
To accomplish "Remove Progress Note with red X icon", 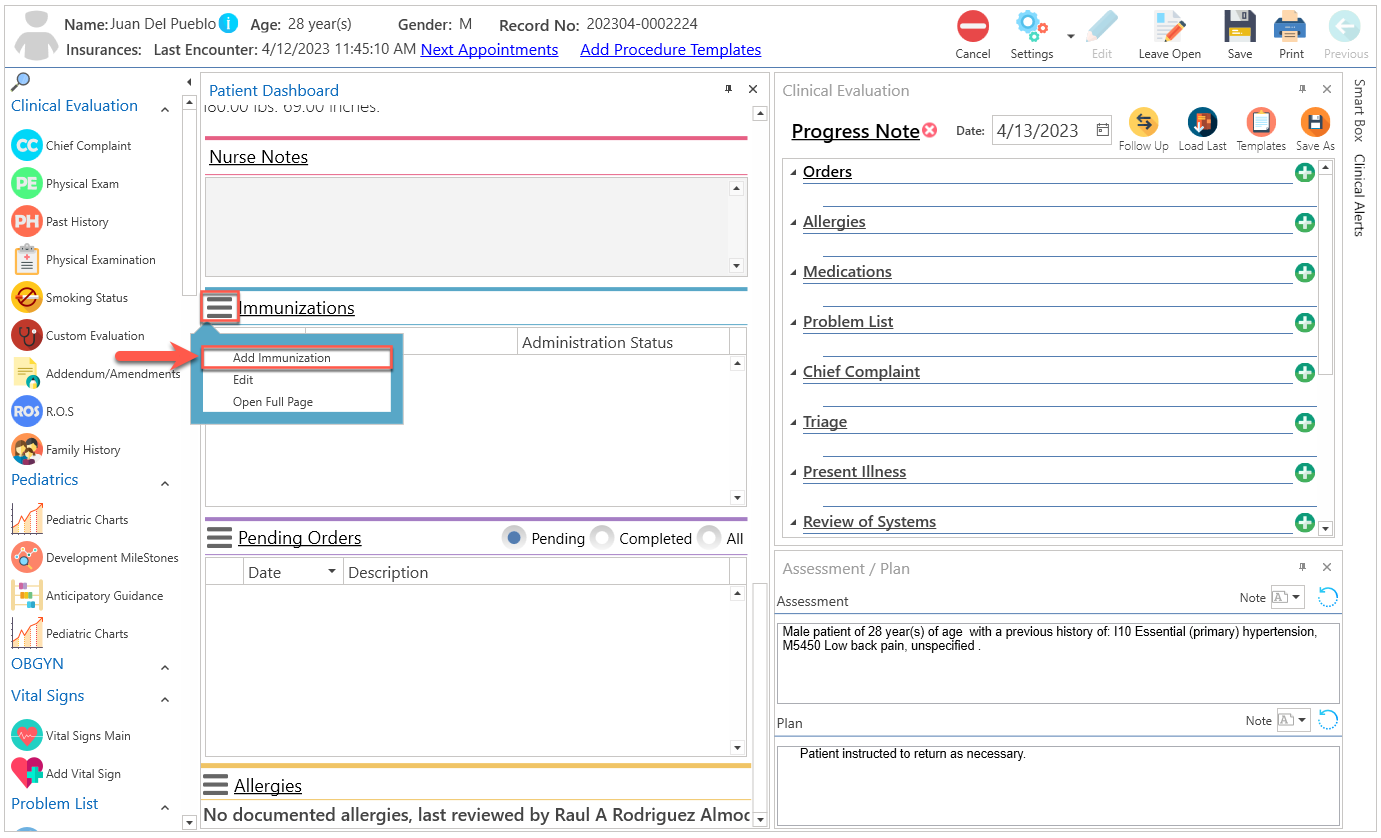I will coord(930,130).
